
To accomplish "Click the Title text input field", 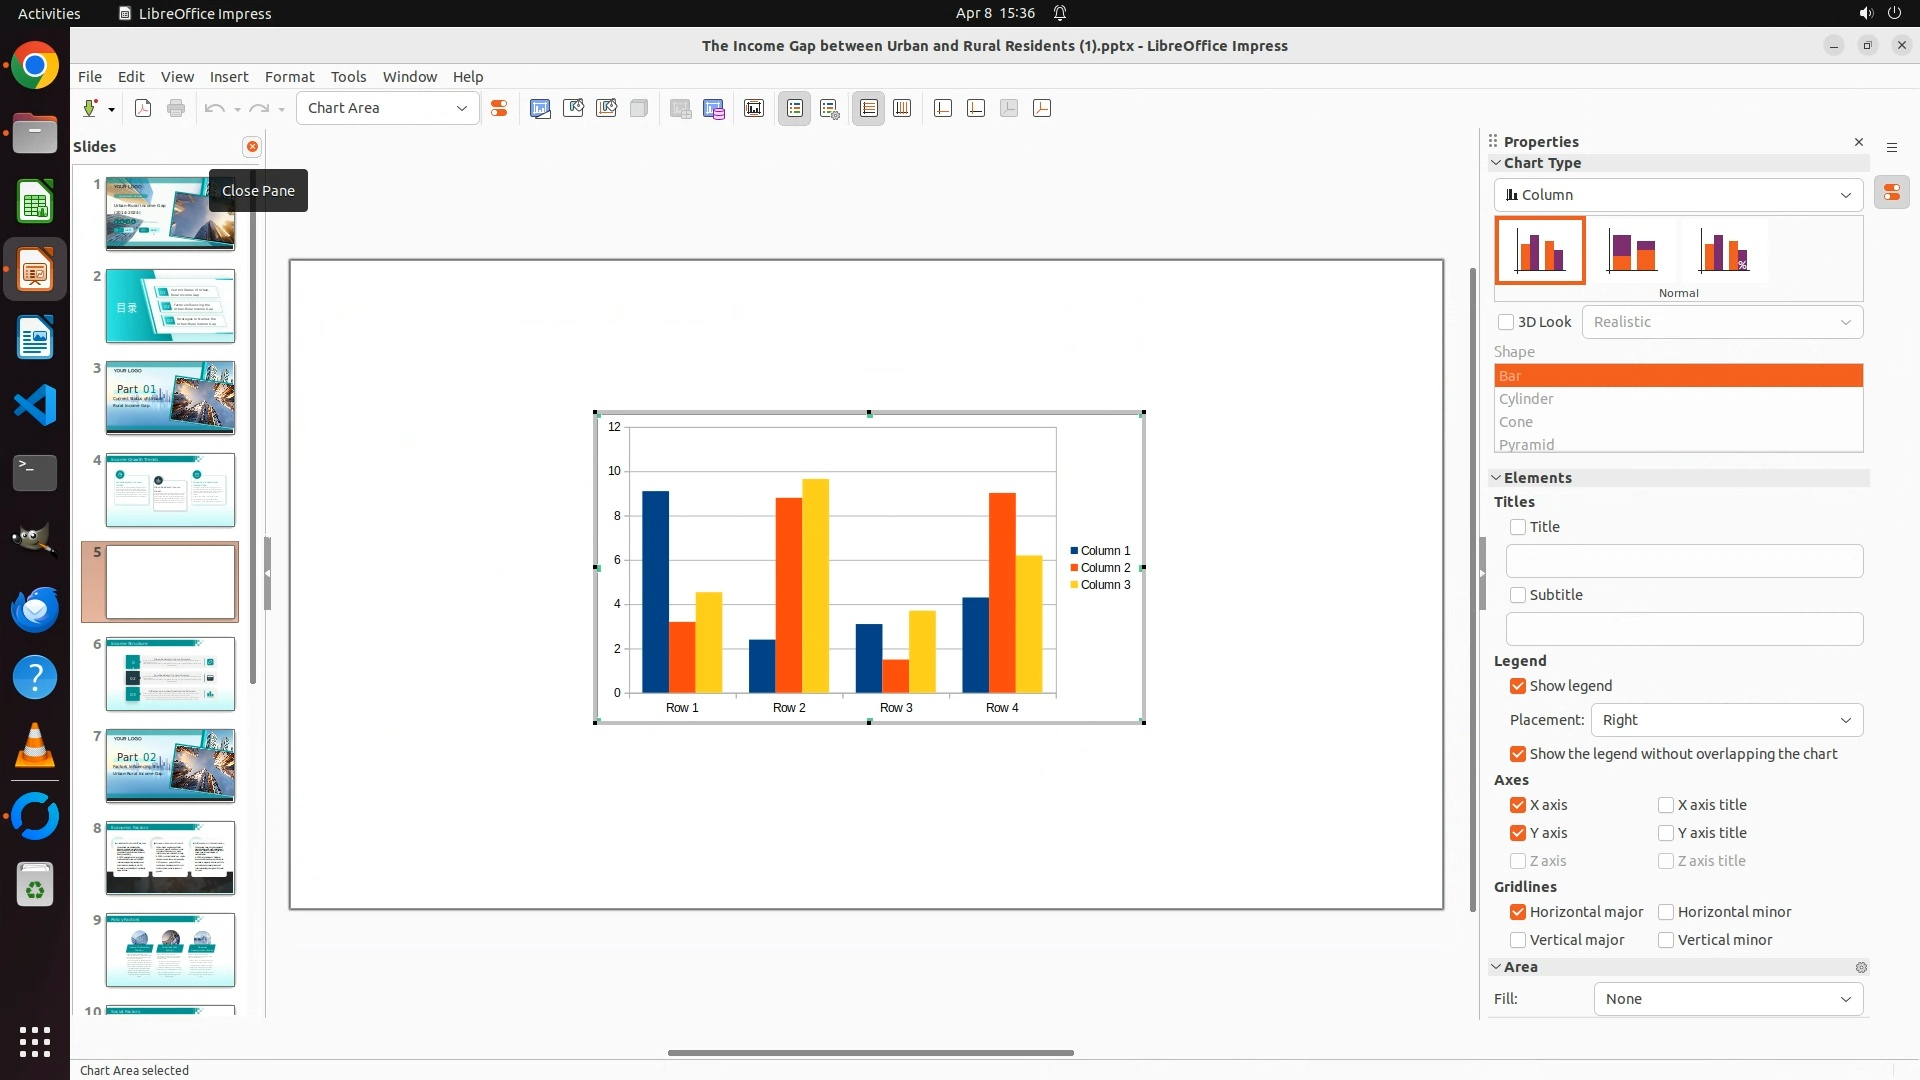I will pyautogui.click(x=1684, y=561).
